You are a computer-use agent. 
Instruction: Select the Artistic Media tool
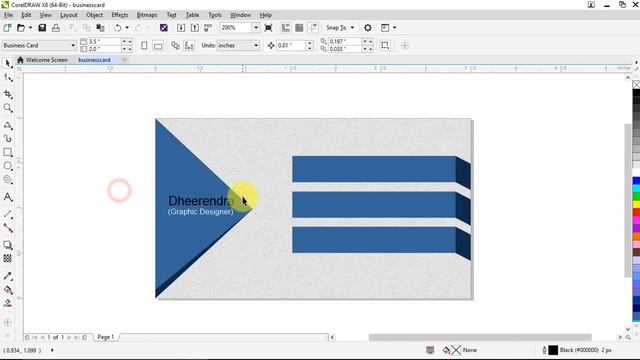point(8,138)
